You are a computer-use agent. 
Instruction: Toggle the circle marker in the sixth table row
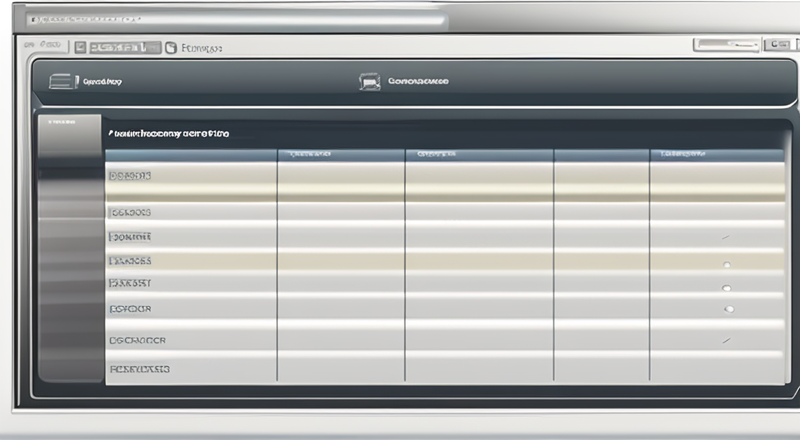(x=729, y=309)
